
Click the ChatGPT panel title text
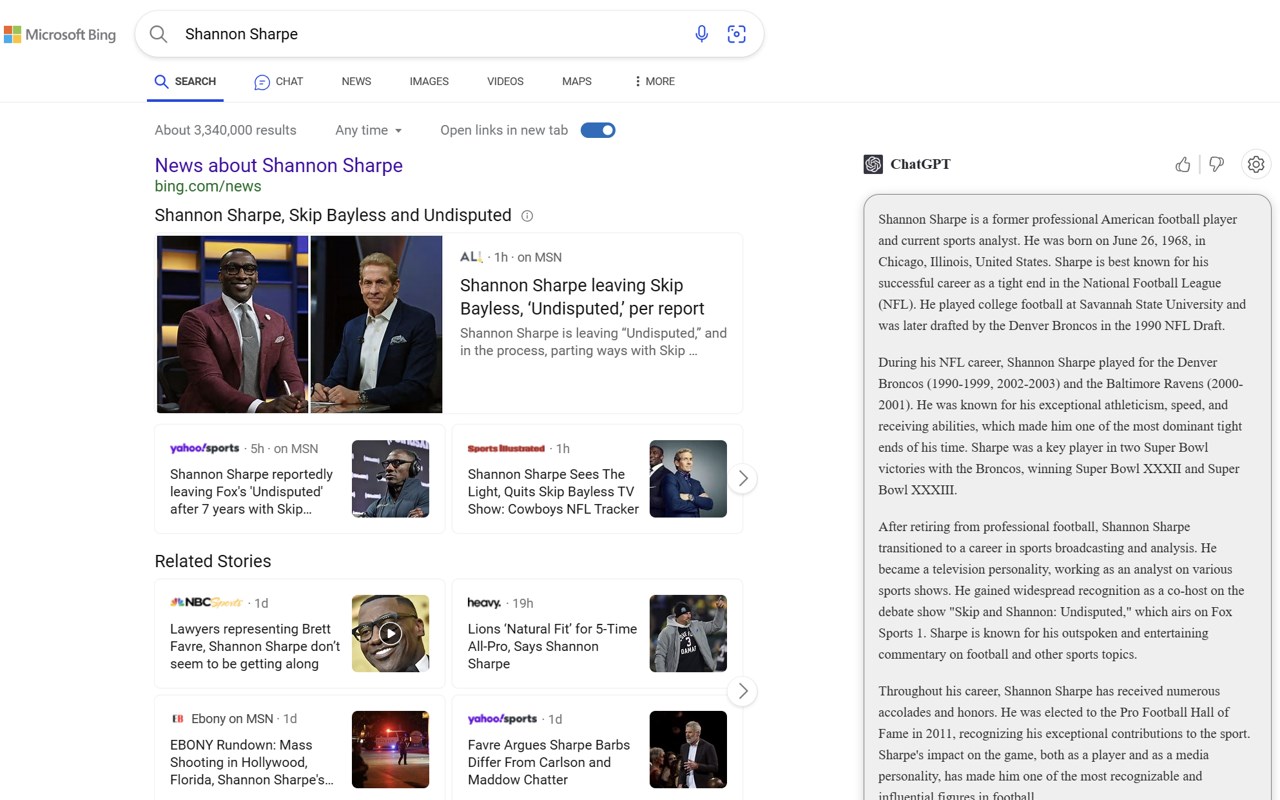(920, 164)
